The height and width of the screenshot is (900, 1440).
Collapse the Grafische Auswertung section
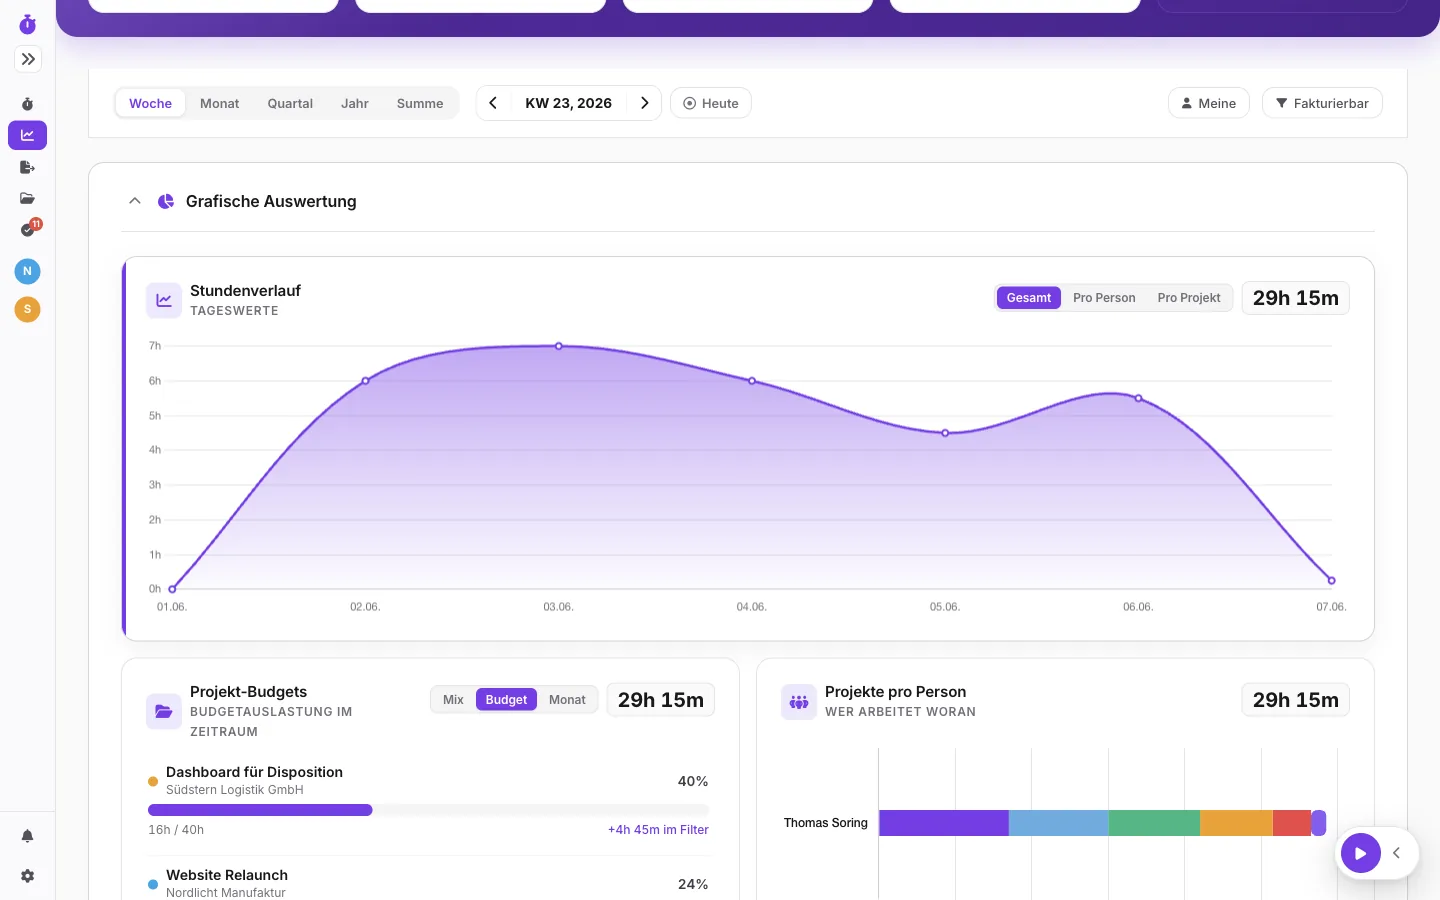(135, 201)
